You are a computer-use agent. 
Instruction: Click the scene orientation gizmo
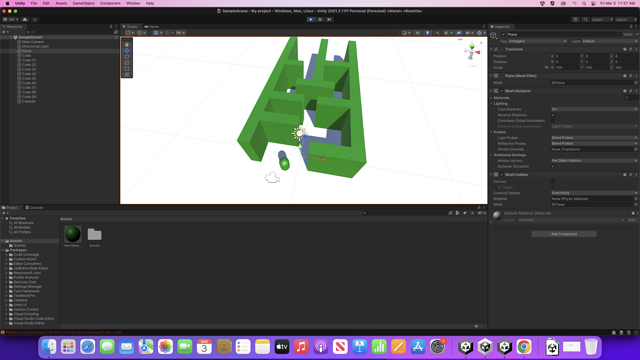click(472, 52)
